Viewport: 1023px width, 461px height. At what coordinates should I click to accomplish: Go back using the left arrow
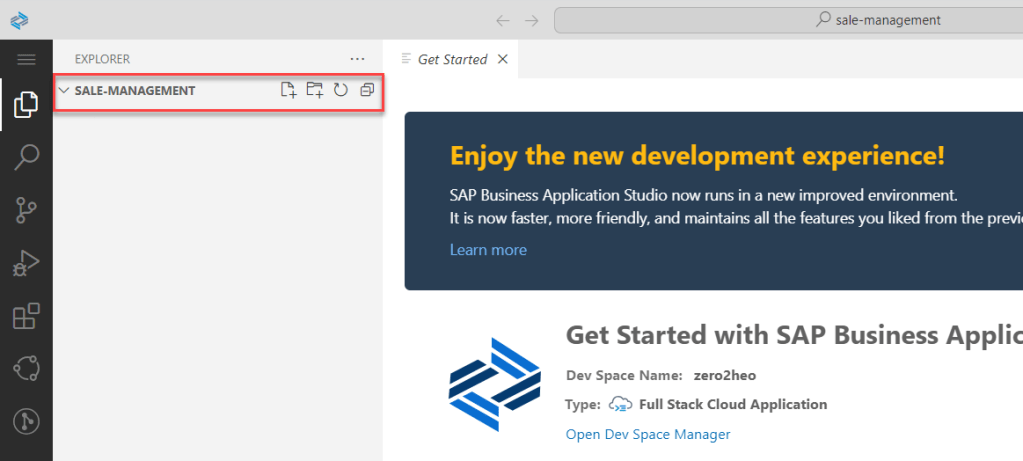coord(503,20)
